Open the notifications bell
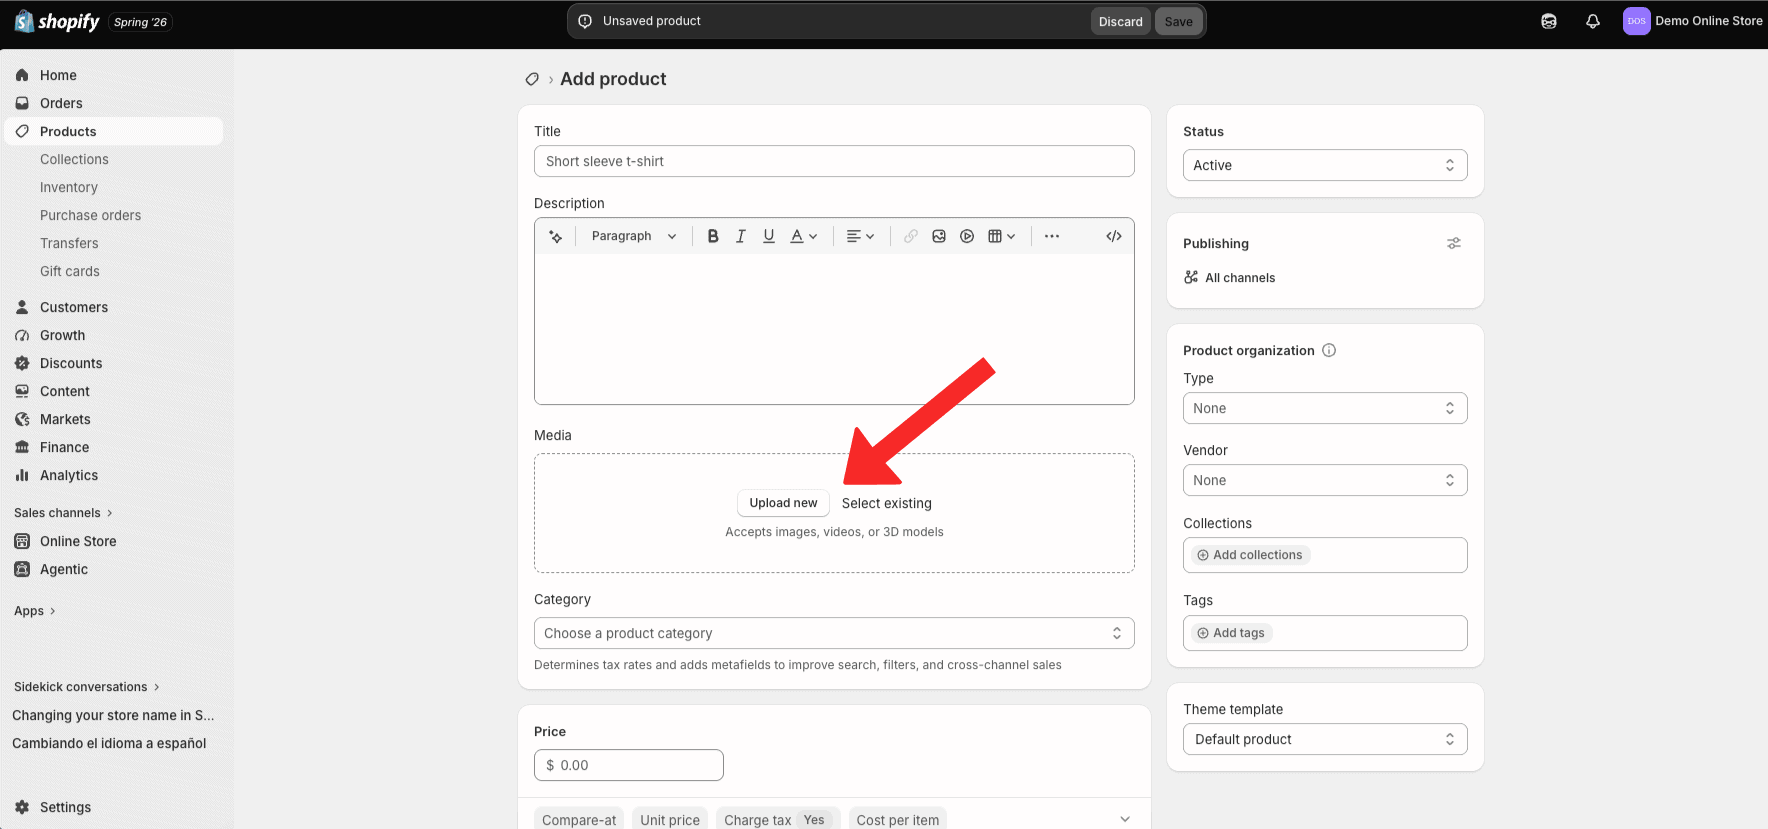Screen dimensions: 1768x829 [x=1593, y=21]
